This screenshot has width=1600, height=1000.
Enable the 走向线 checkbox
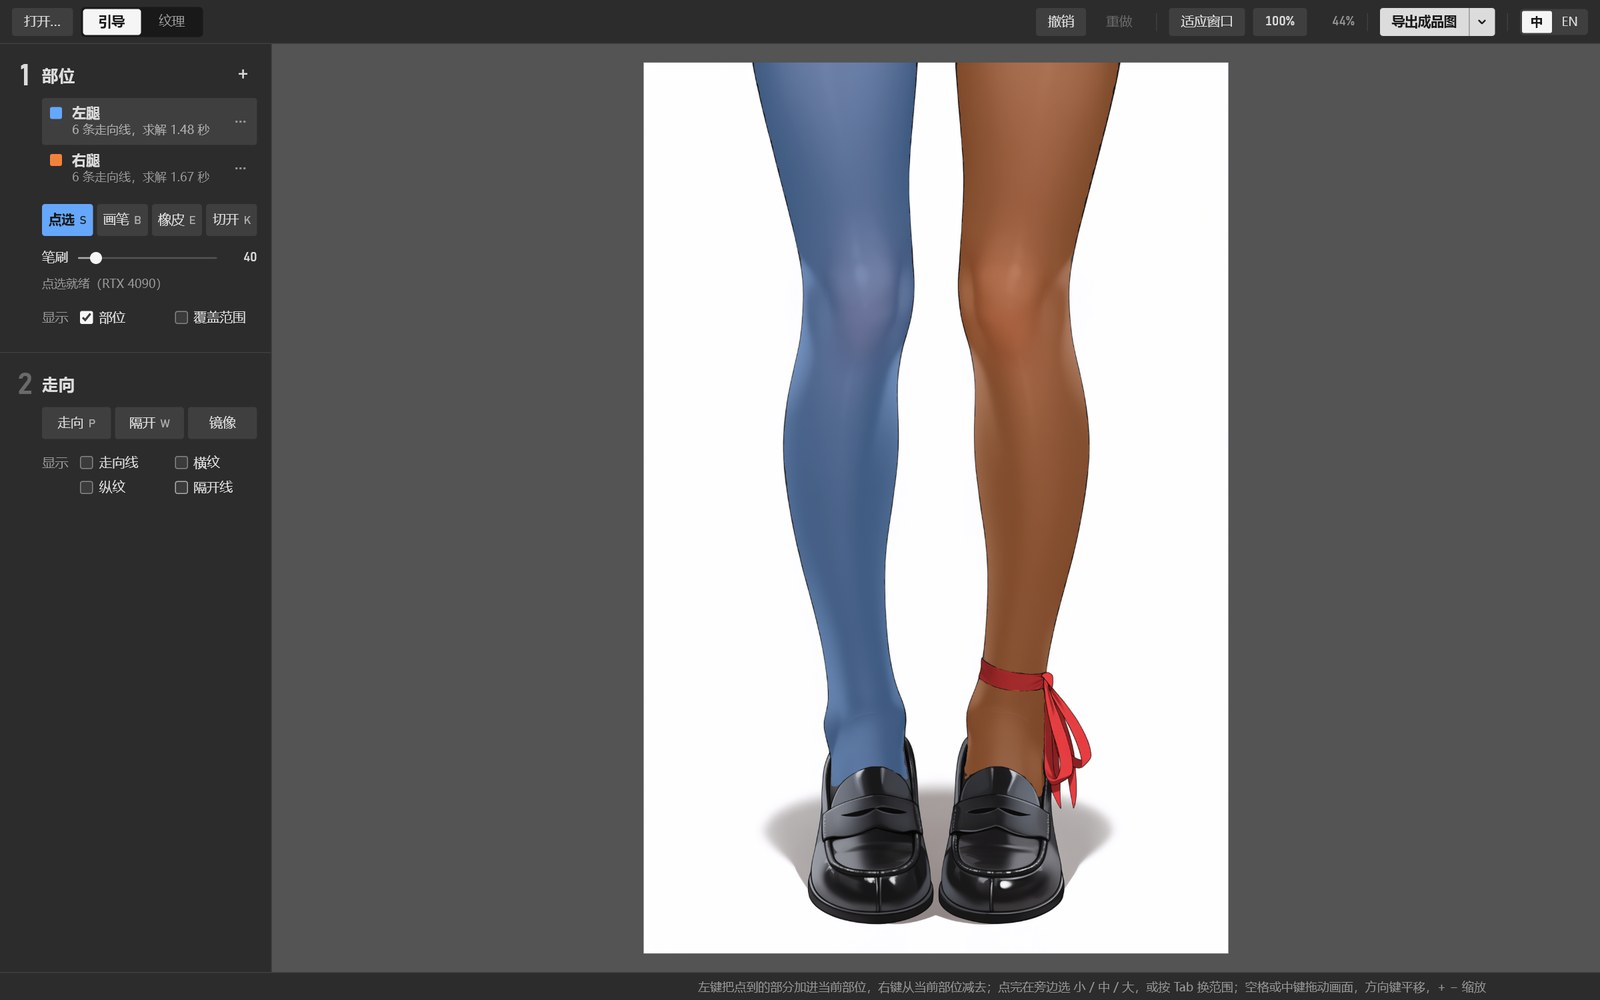87,462
